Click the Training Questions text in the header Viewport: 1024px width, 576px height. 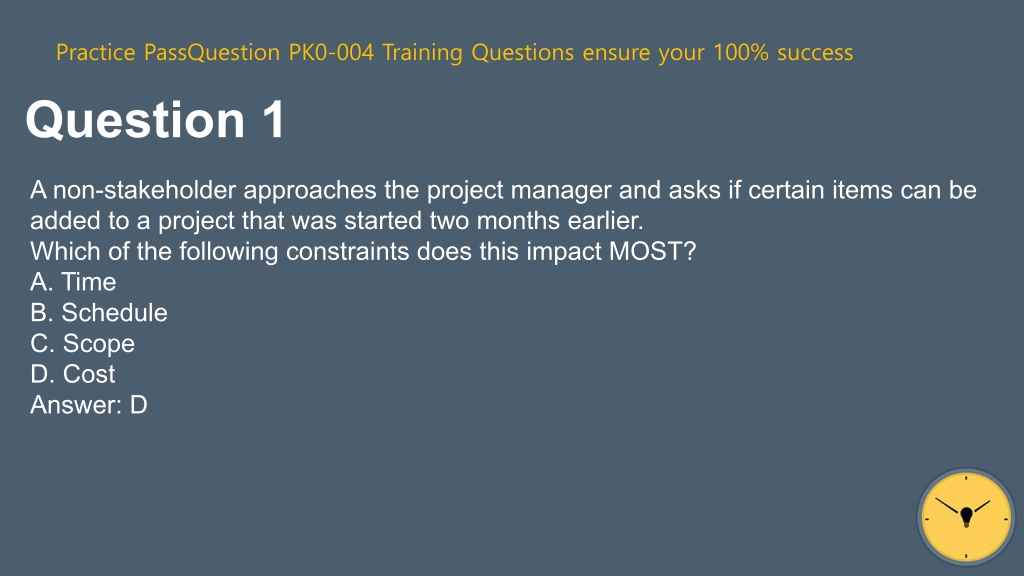[478, 52]
